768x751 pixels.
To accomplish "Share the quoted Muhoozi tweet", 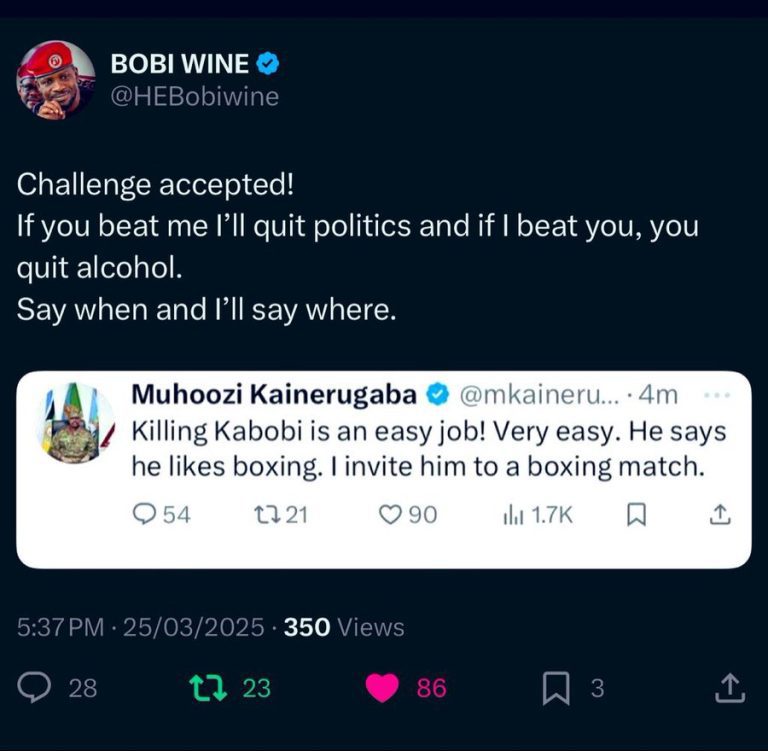I will click(720, 514).
